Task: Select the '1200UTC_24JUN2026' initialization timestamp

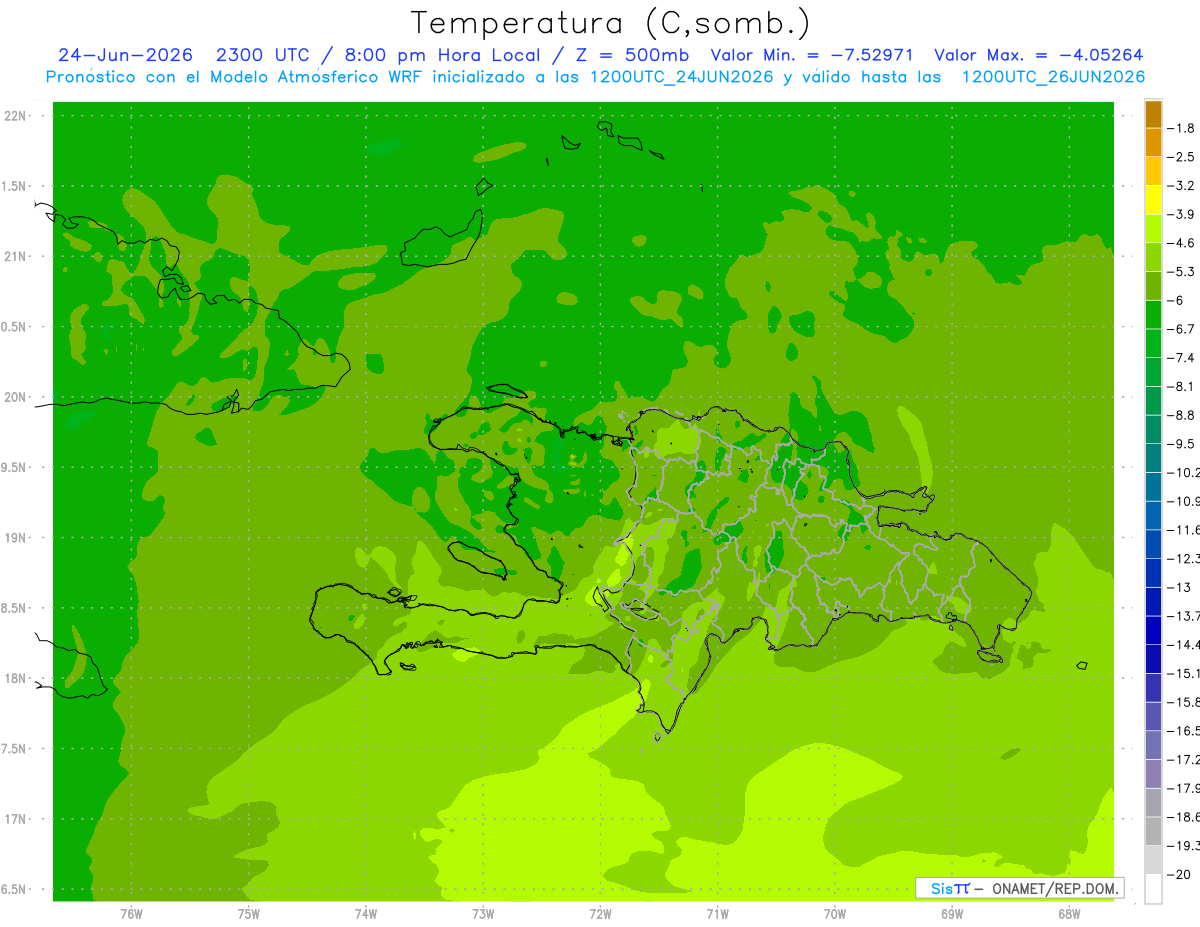Action: coord(681,77)
